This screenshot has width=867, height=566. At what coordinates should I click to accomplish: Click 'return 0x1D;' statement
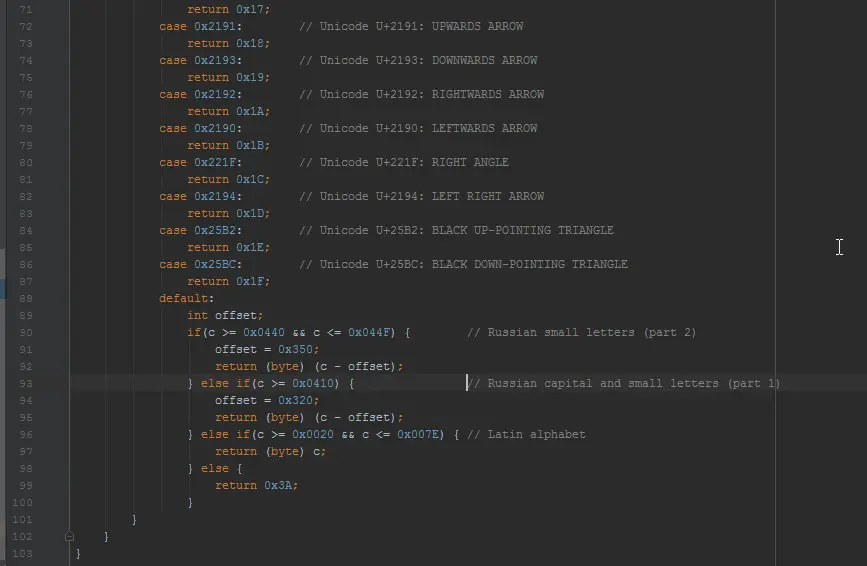(x=228, y=214)
